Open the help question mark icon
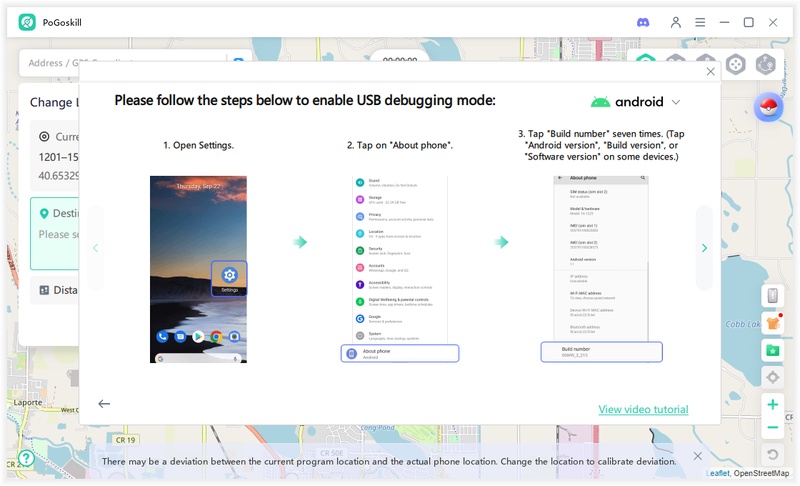The height and width of the screenshot is (486, 800). [x=26, y=458]
